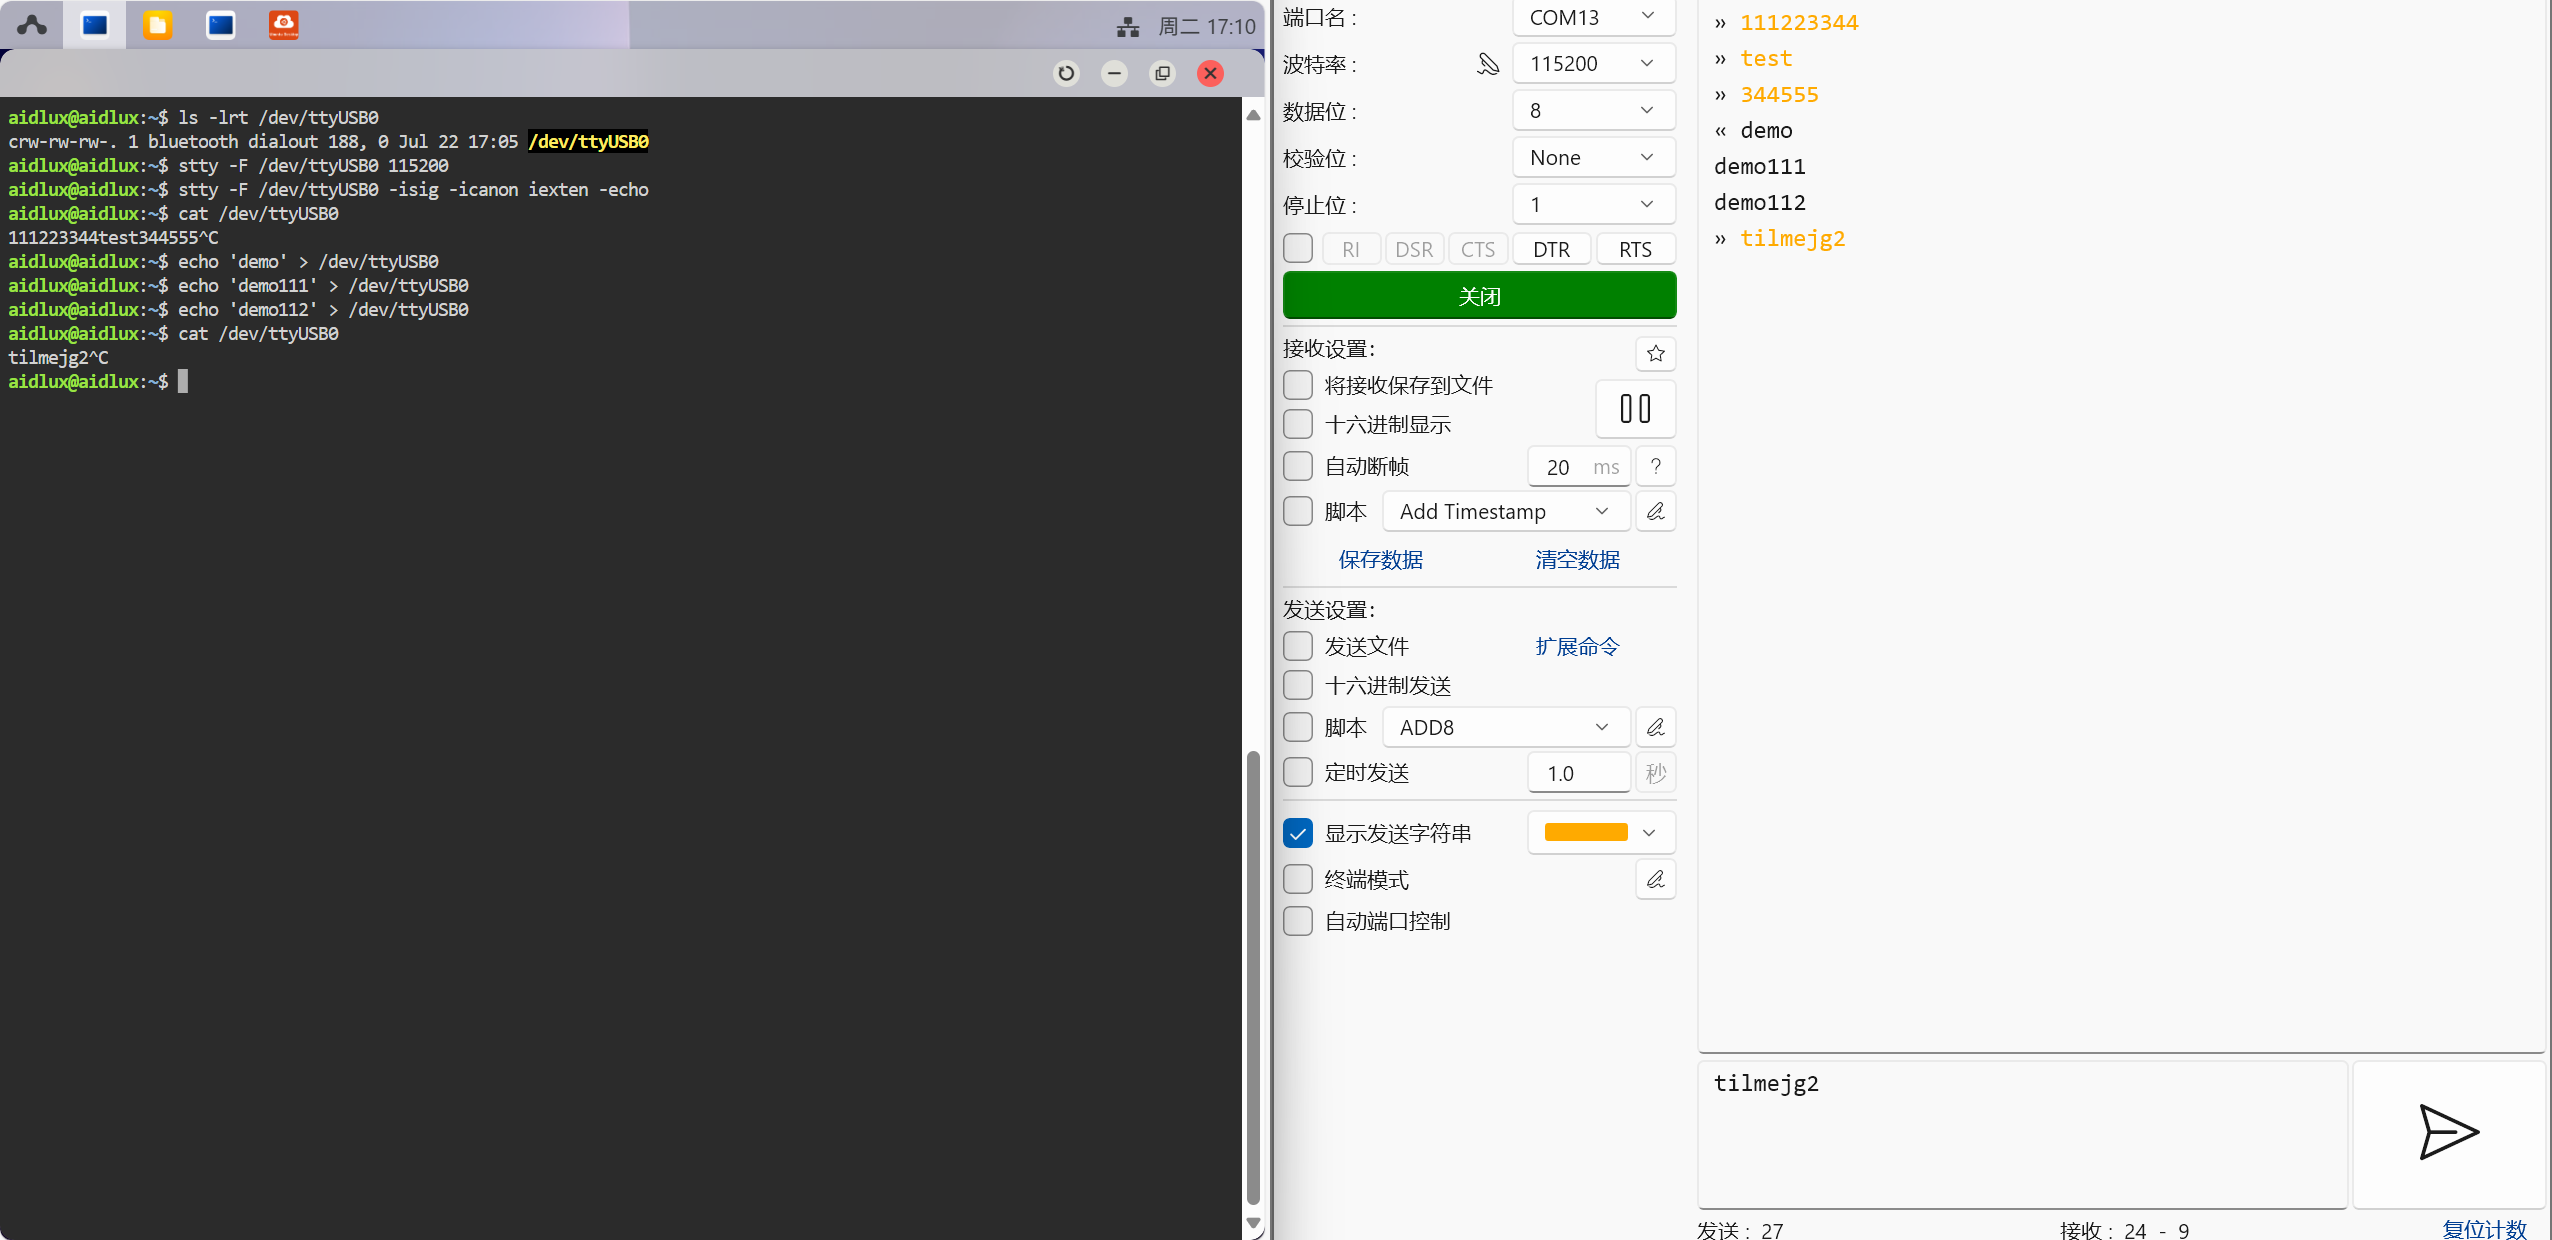Click the edit pencil beside Add Timestamp
The image size is (2552, 1240).
pyautogui.click(x=1655, y=511)
